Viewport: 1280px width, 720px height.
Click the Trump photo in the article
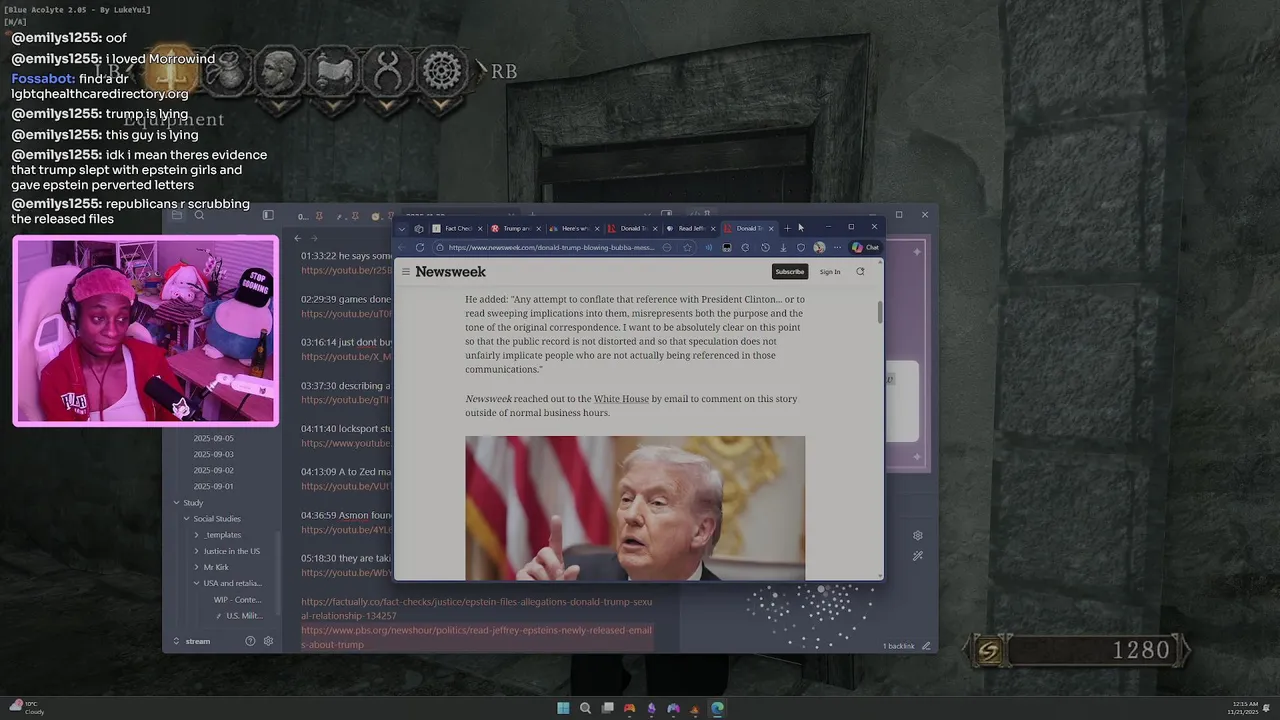tap(635, 508)
